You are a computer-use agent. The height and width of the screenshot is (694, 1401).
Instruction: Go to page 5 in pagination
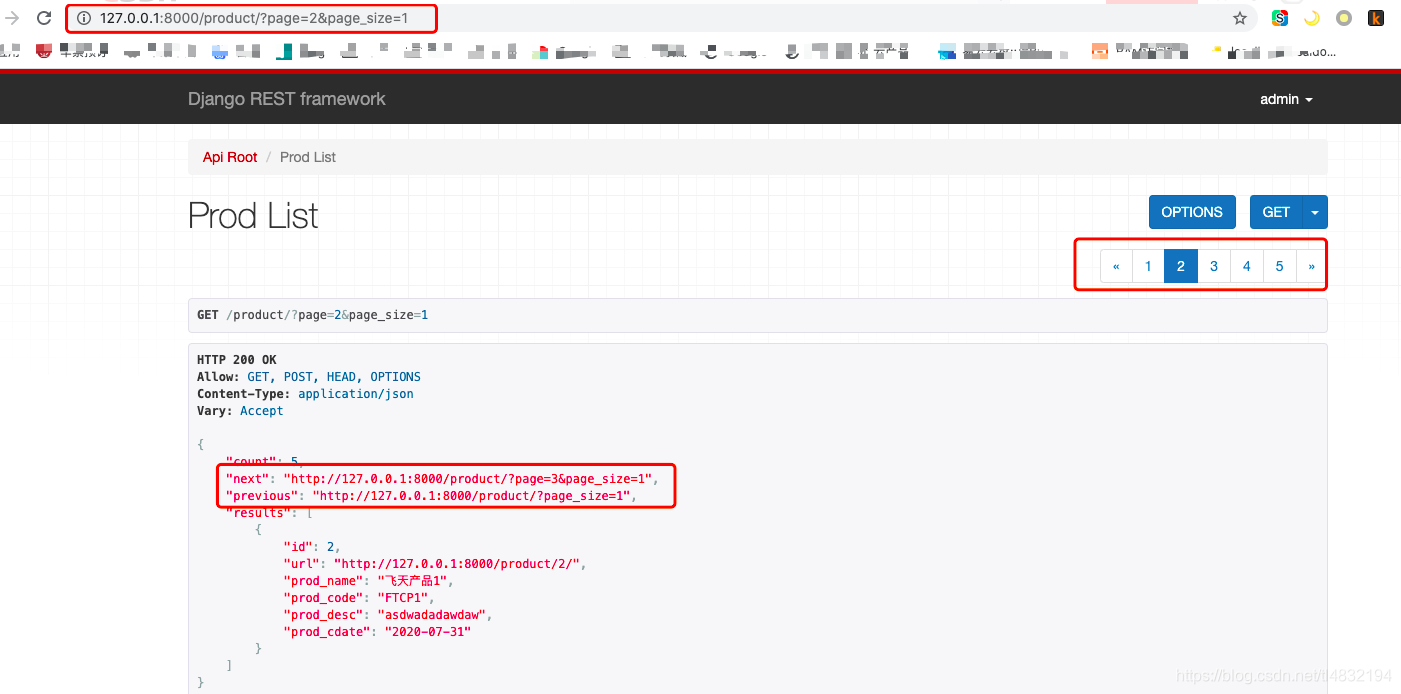(x=1280, y=266)
